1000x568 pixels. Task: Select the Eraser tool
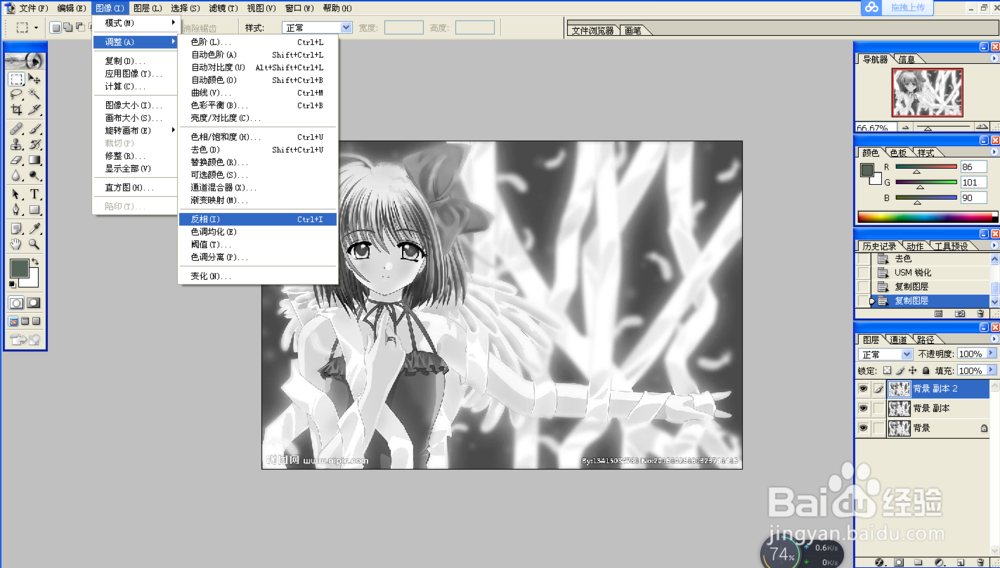click(17, 160)
